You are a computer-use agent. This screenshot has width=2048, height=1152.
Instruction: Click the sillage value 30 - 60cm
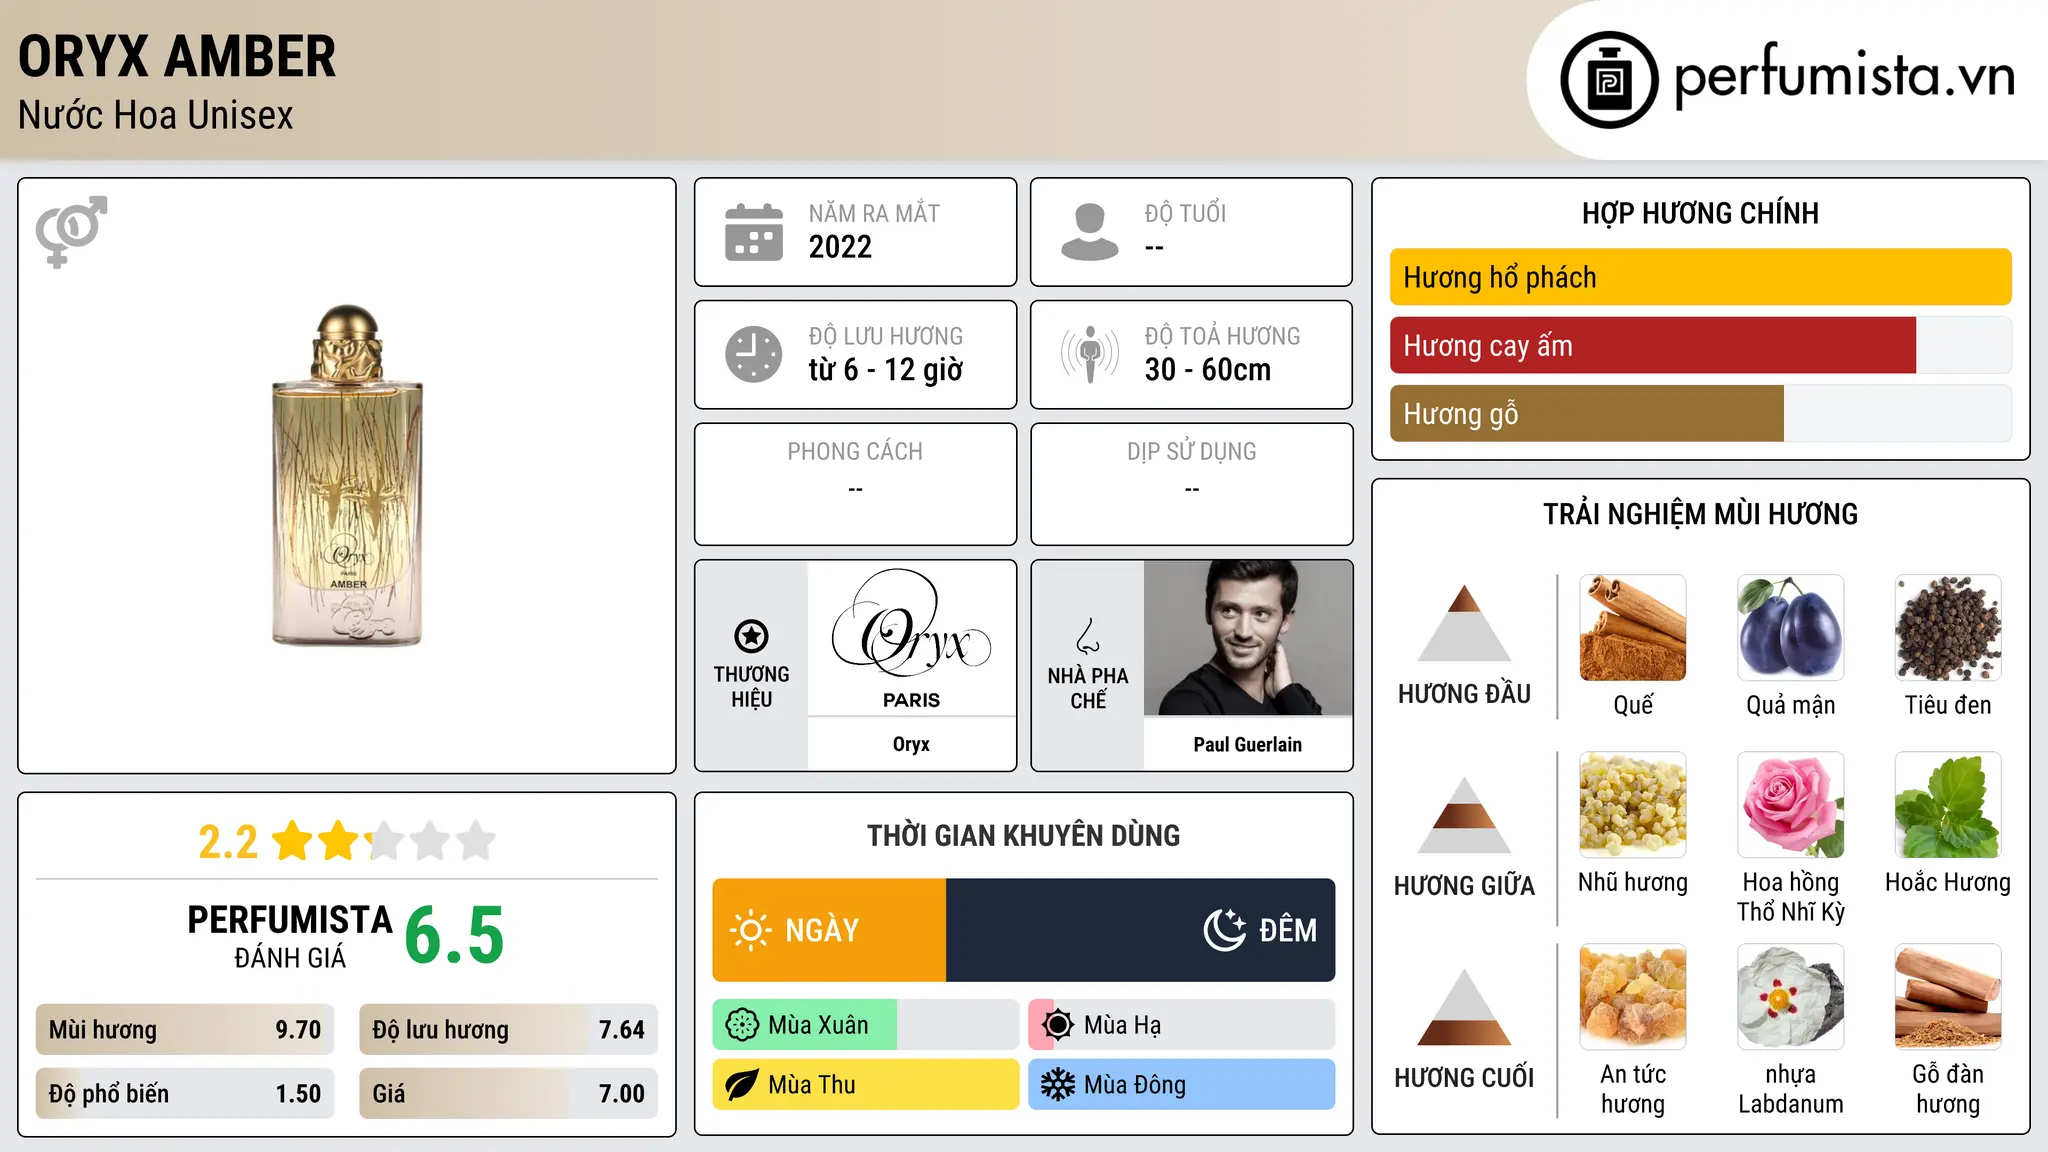pos(1208,370)
